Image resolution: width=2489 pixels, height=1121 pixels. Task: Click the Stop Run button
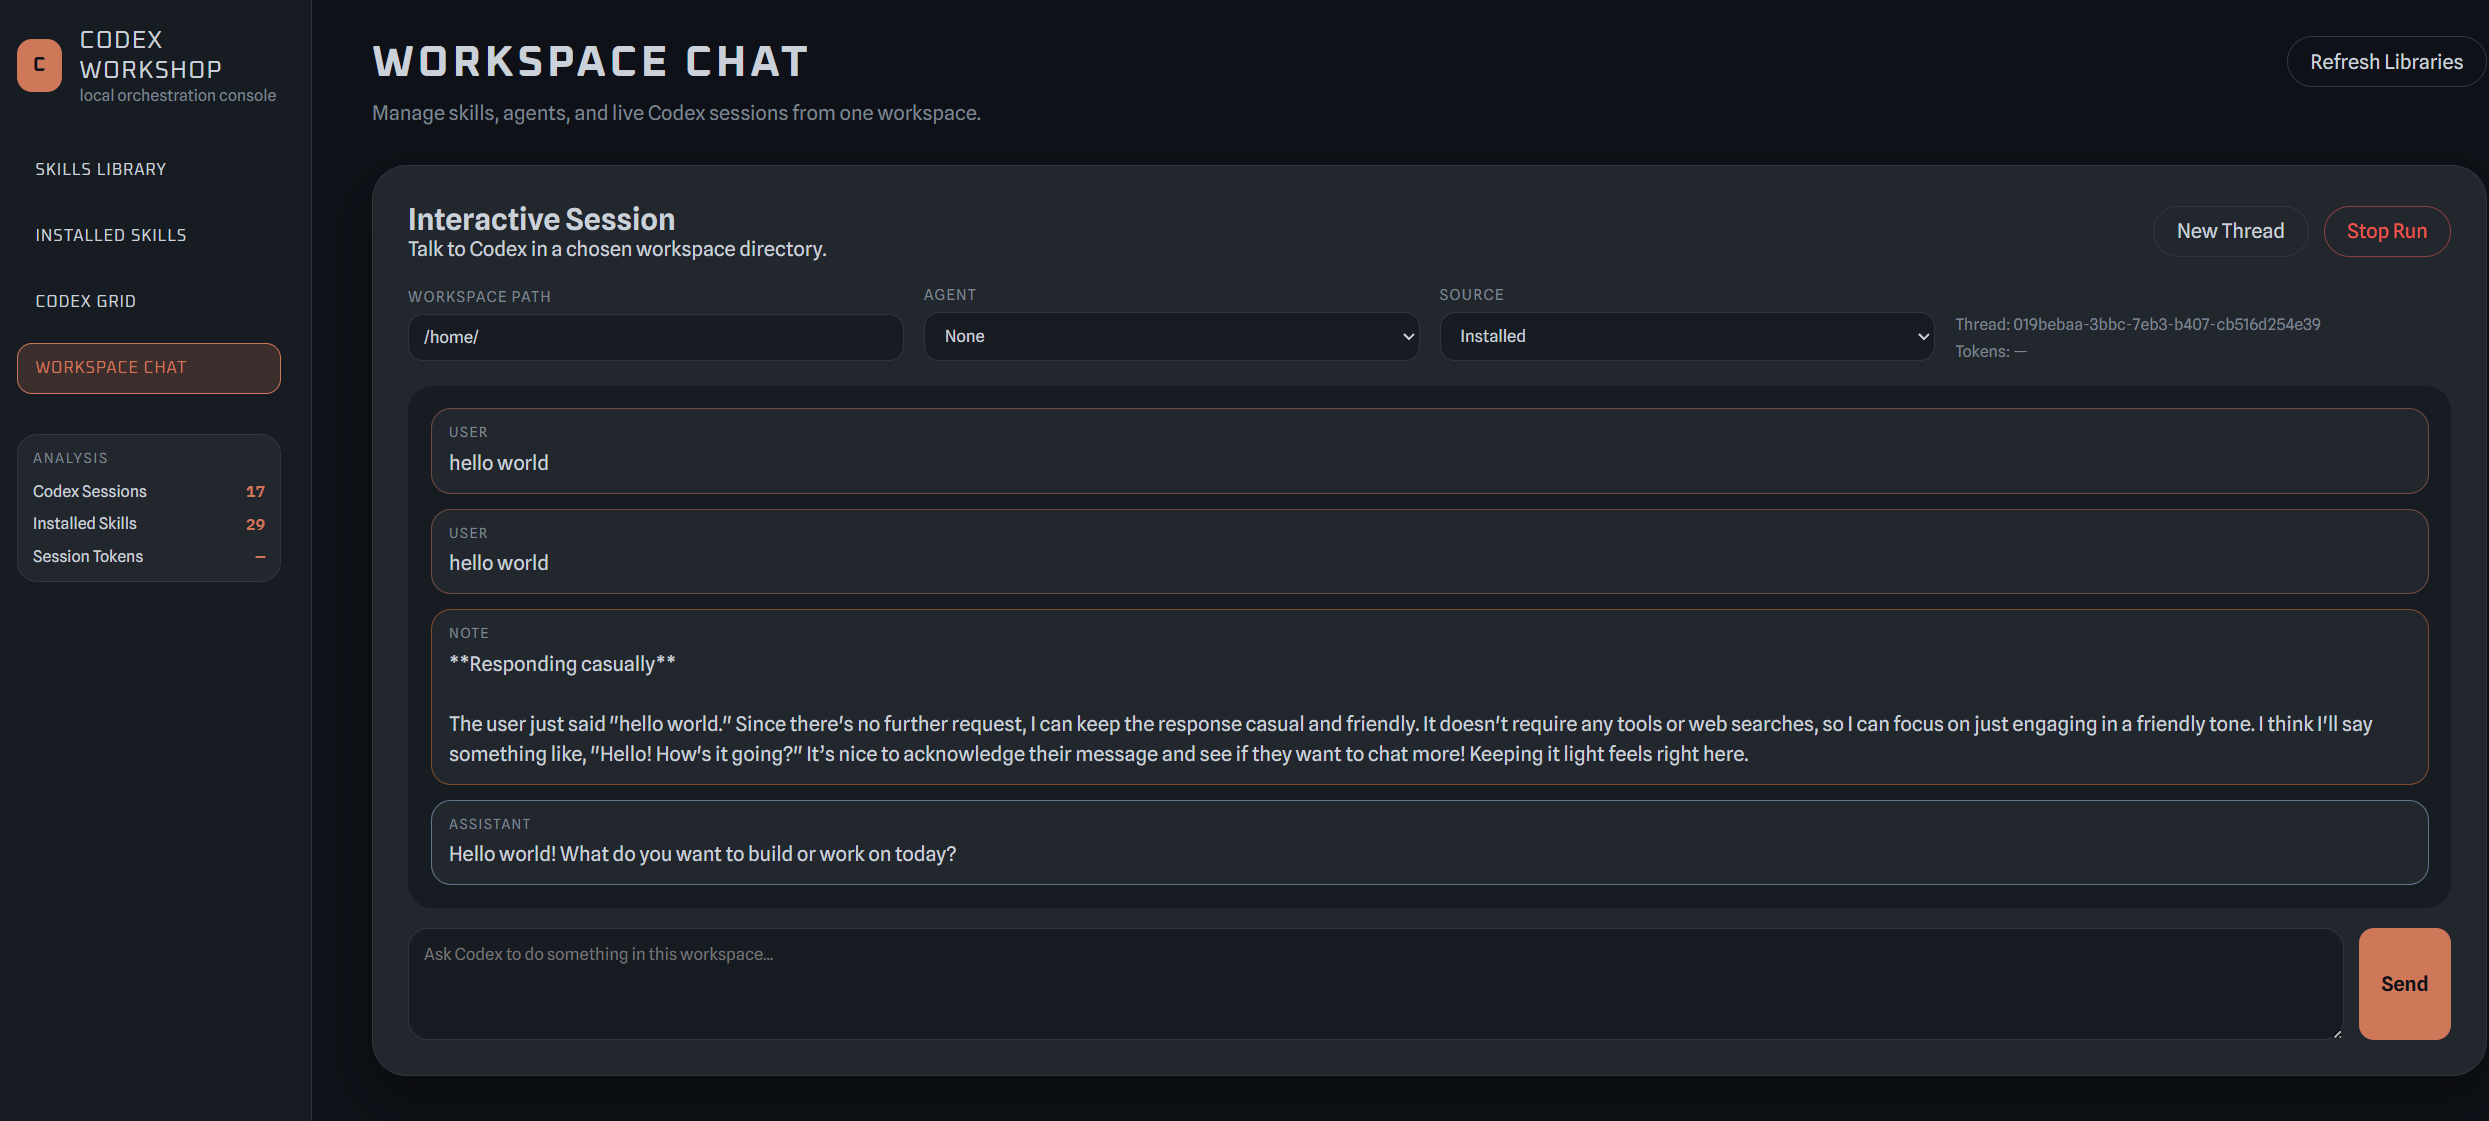[2386, 231]
